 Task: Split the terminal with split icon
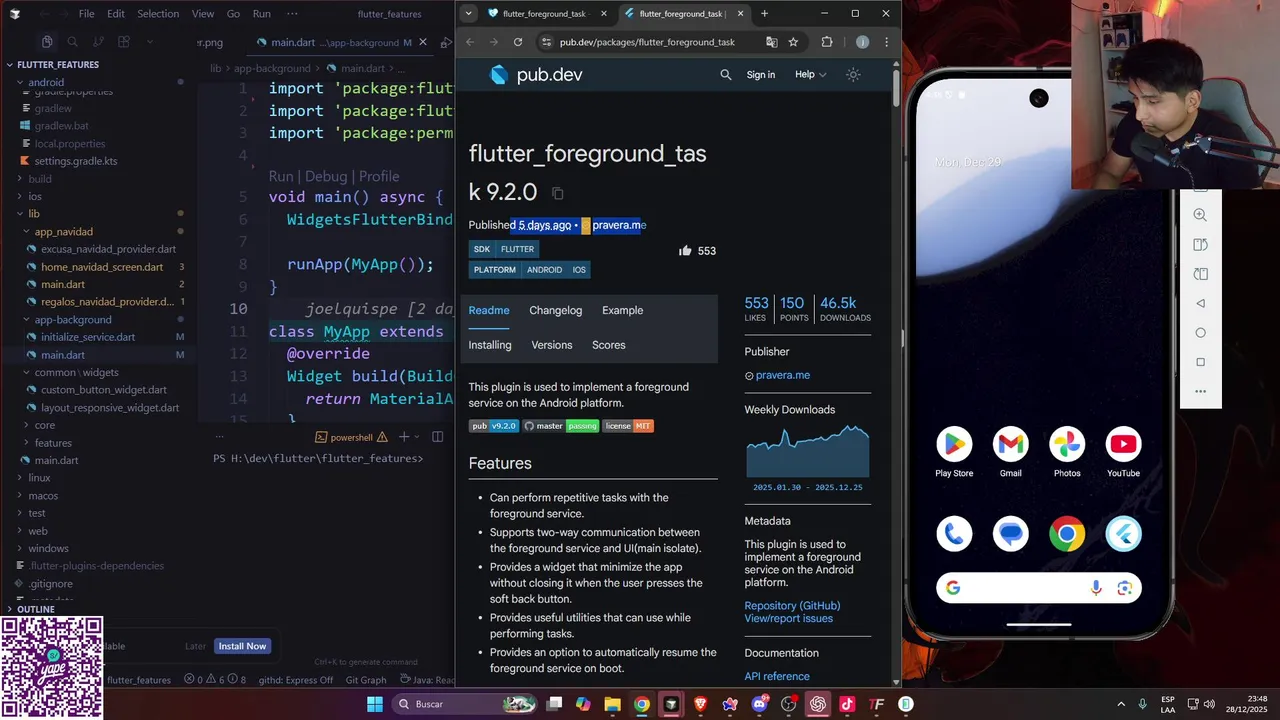click(x=437, y=437)
